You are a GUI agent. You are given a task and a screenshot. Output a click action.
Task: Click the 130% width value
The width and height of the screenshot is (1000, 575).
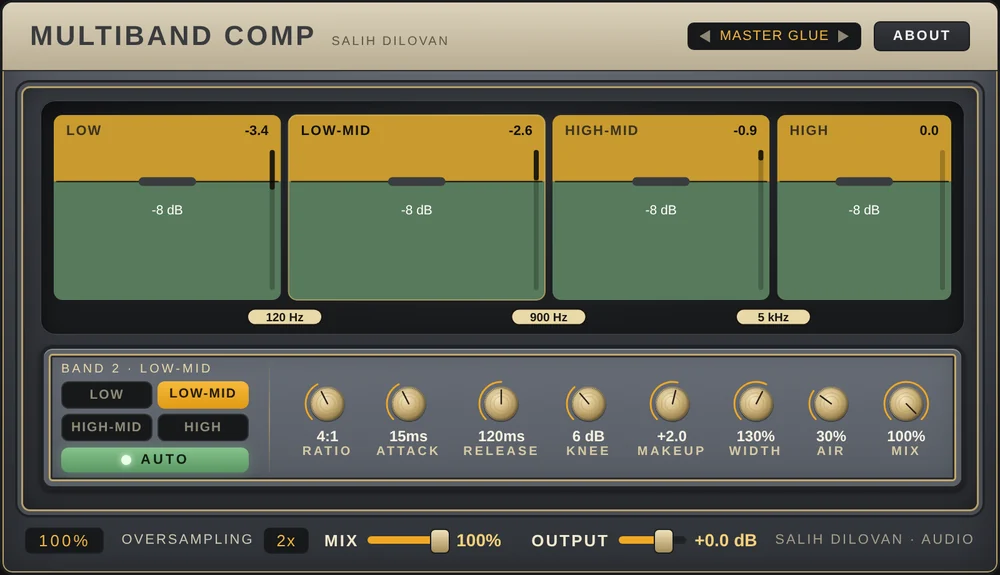(756, 437)
